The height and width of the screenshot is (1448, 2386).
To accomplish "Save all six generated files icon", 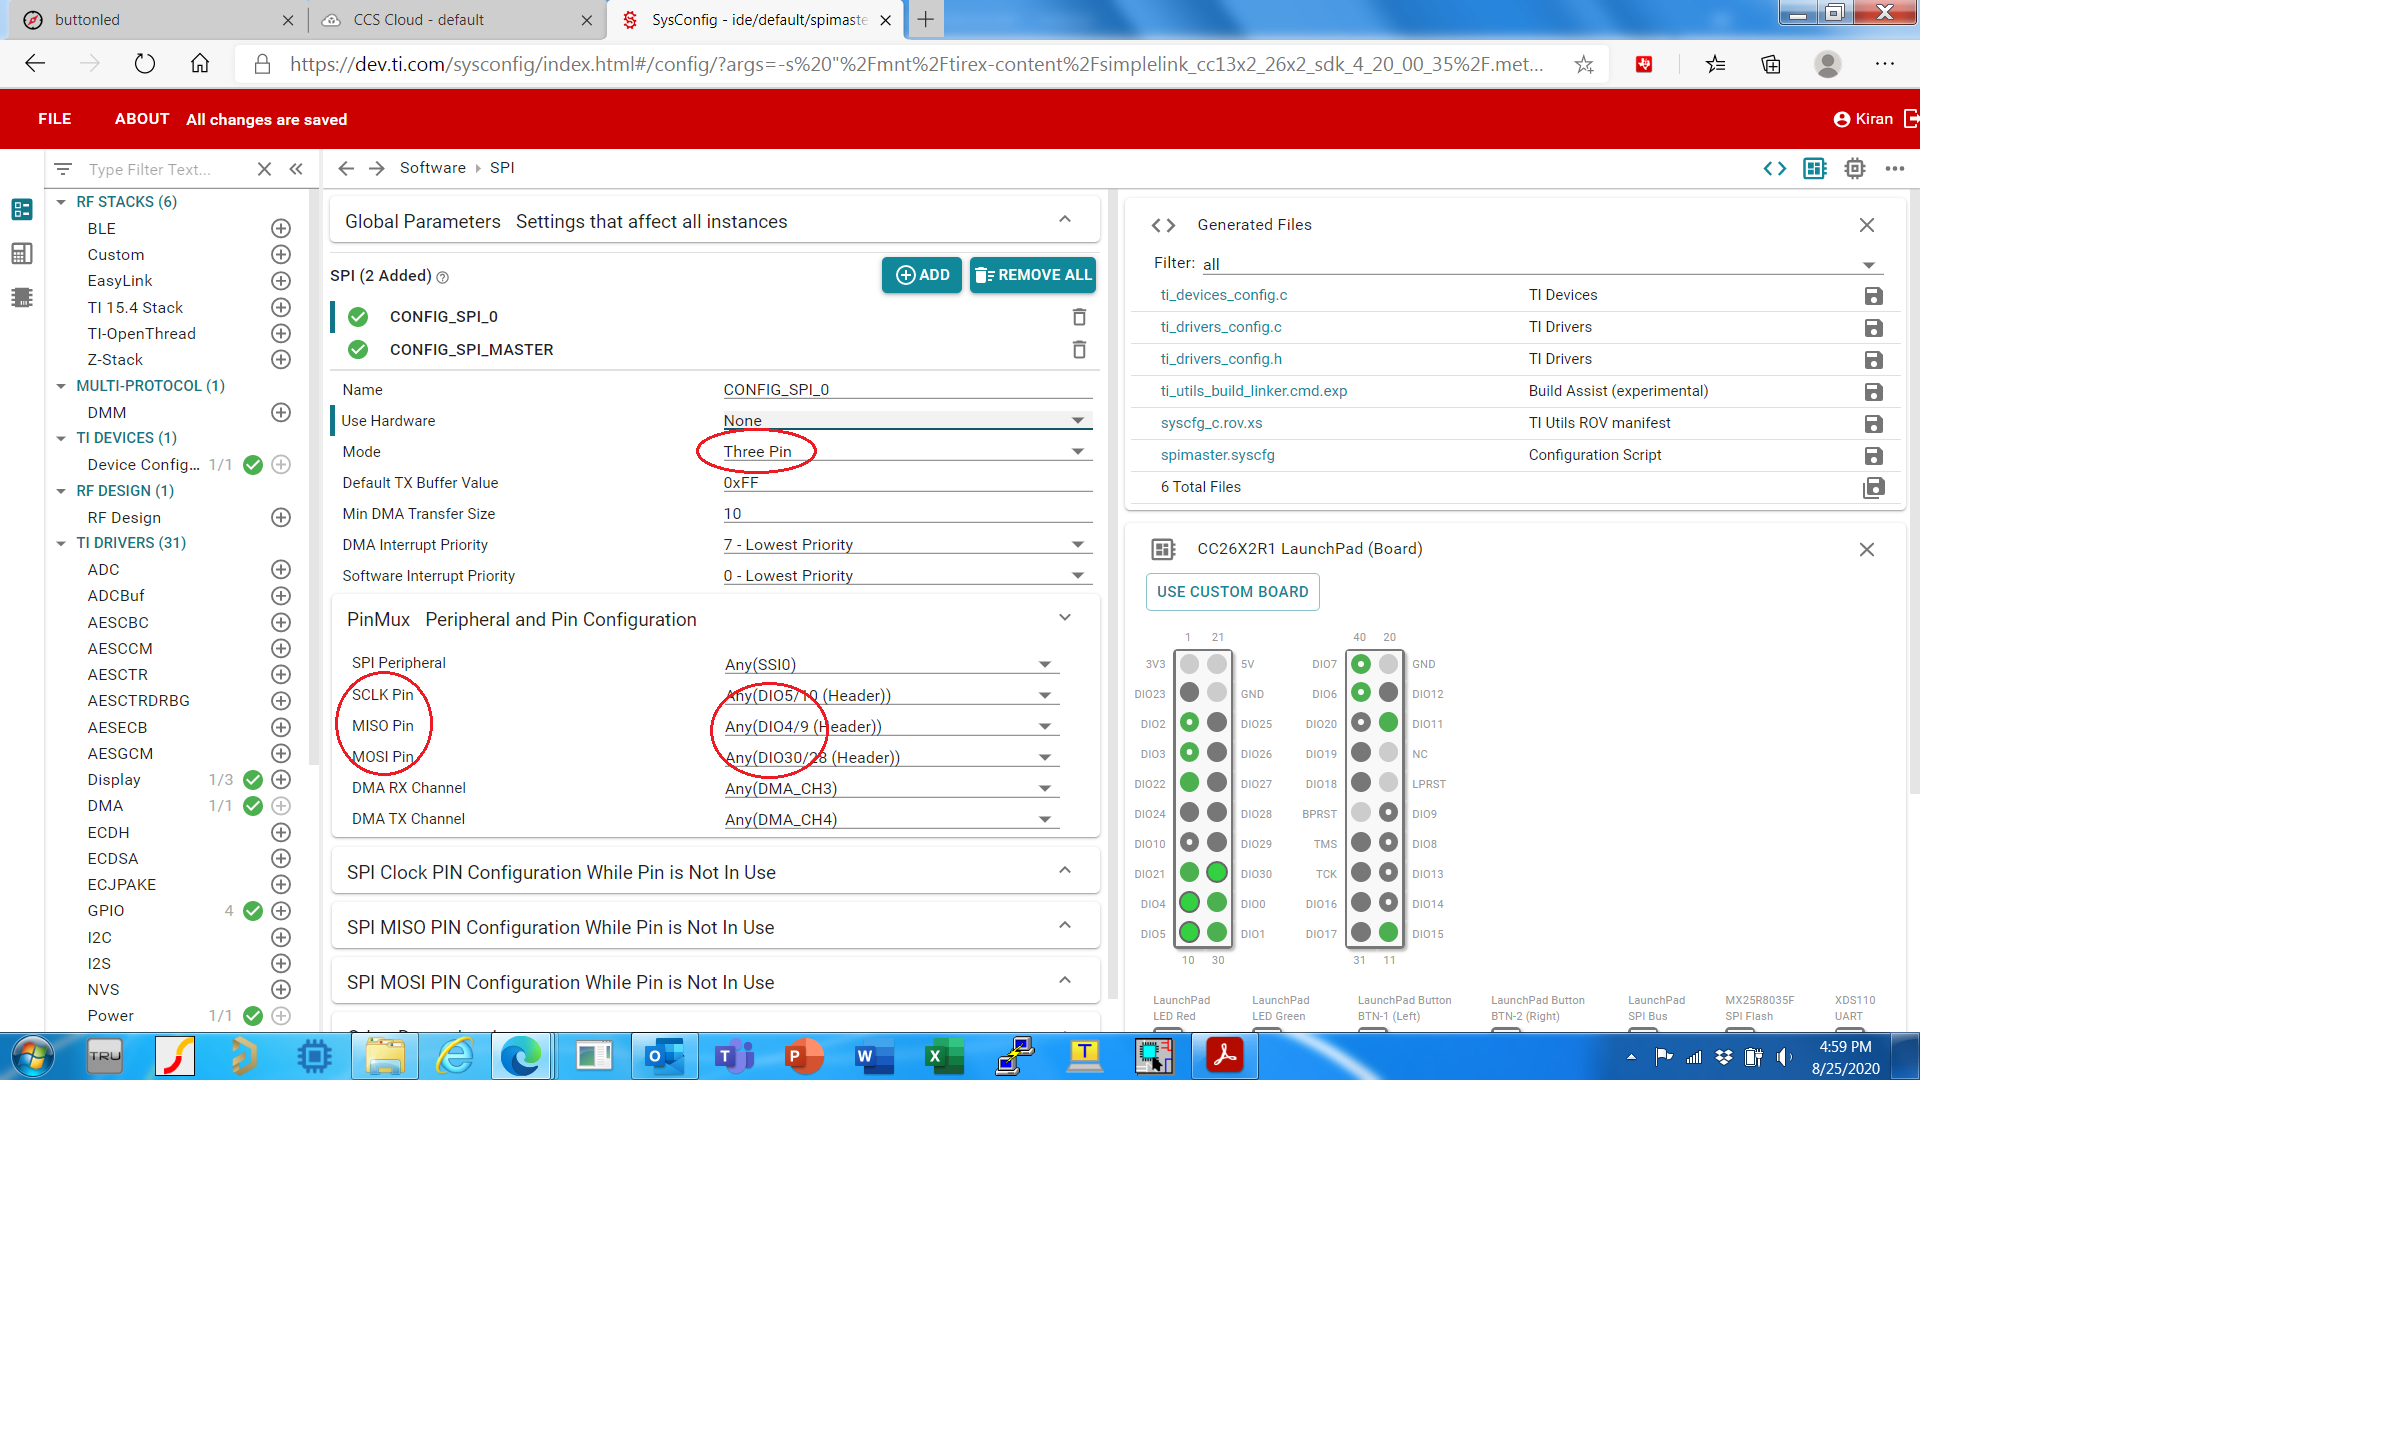I will tap(1873, 487).
